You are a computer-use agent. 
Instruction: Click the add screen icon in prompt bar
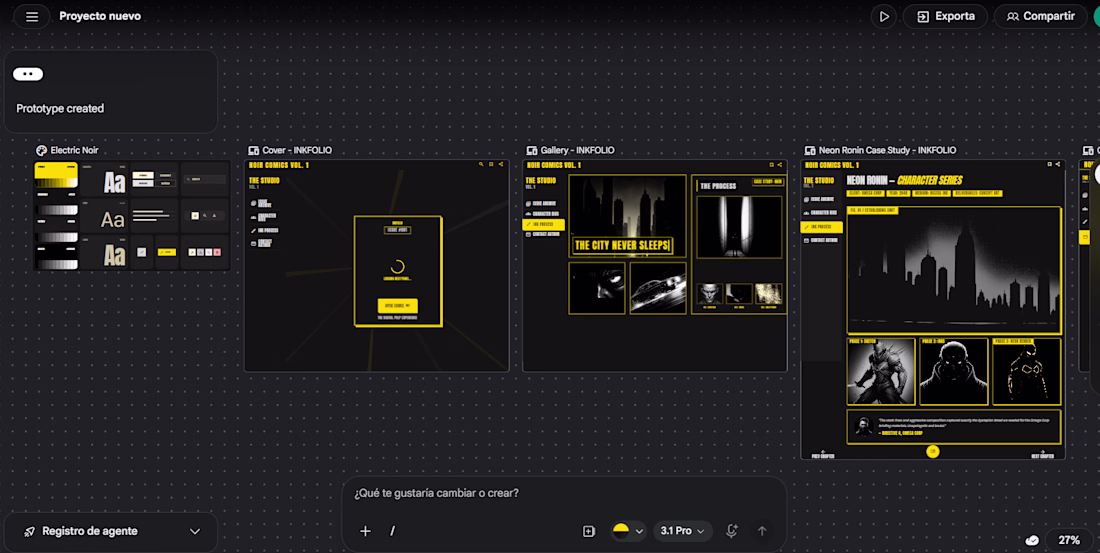589,531
